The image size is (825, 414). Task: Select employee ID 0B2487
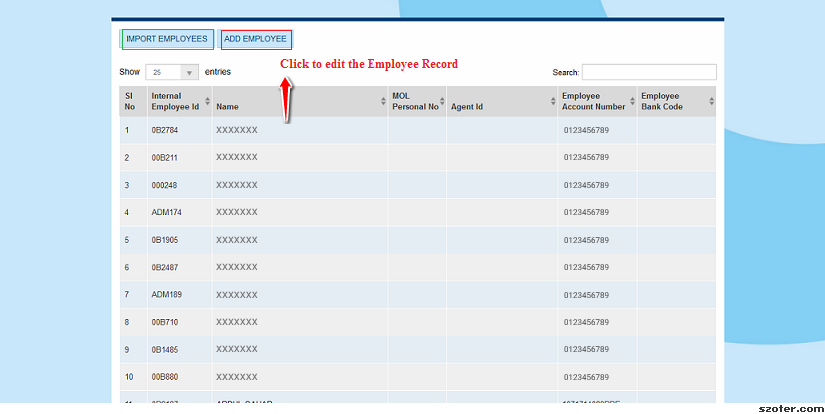165,268
